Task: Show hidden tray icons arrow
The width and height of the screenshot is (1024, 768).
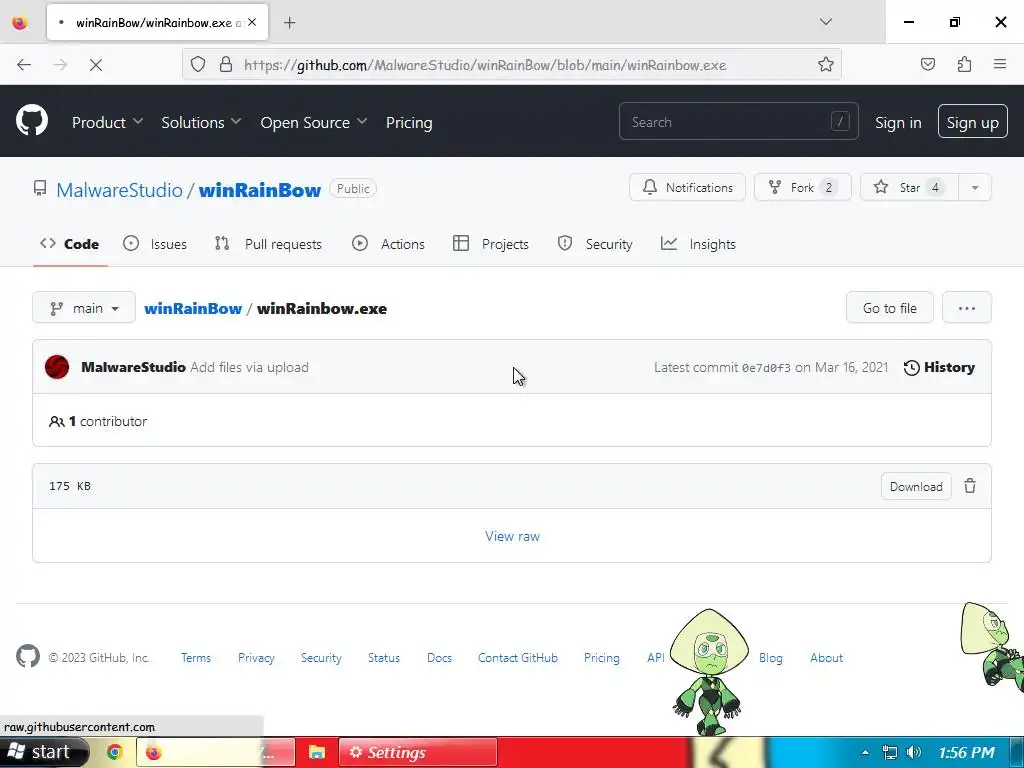Action: (x=865, y=752)
